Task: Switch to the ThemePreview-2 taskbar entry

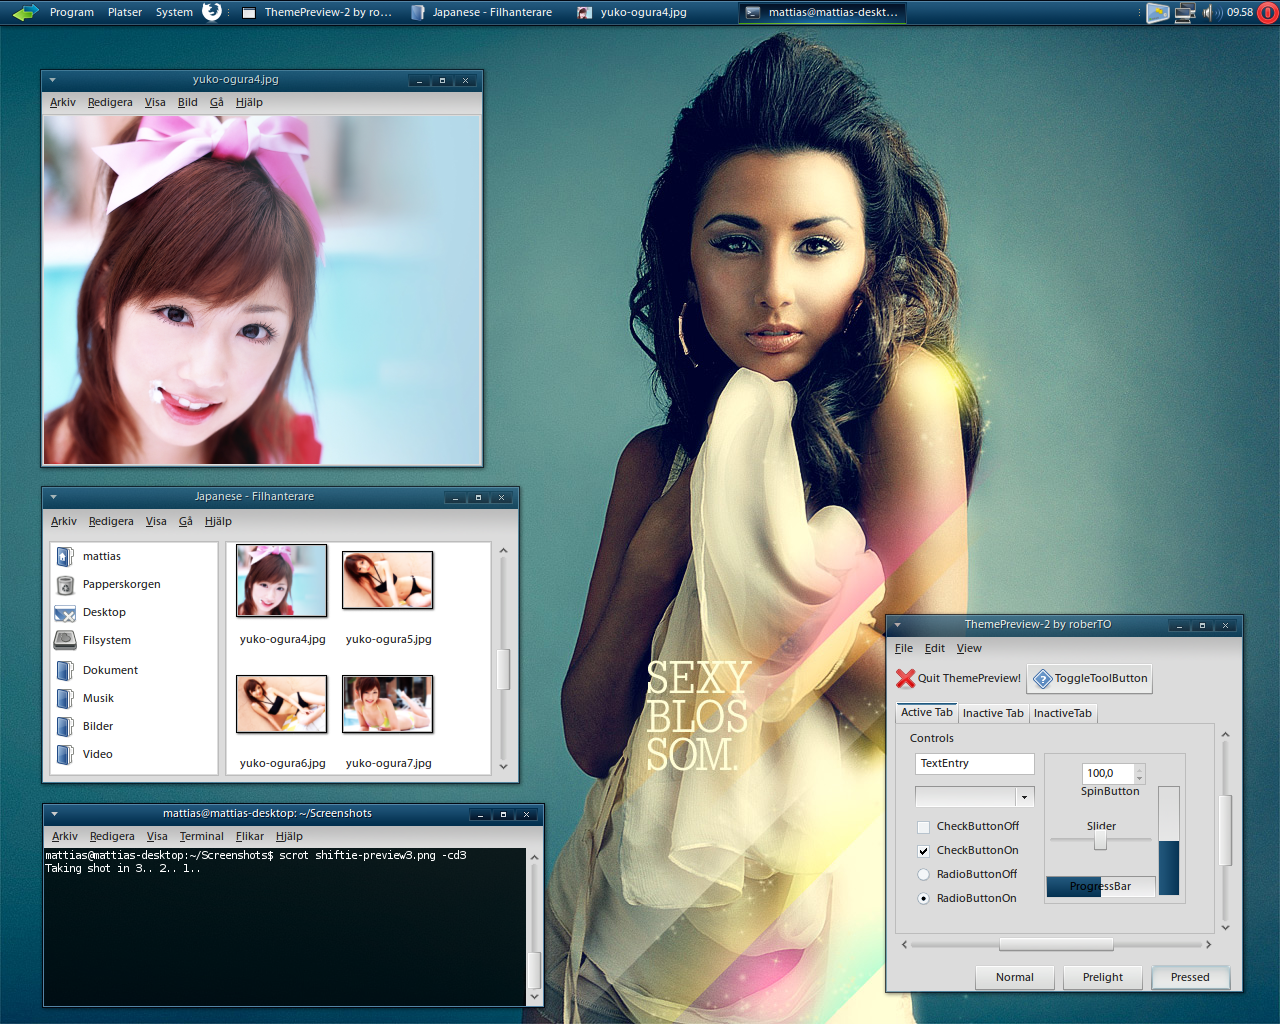Action: [x=318, y=13]
